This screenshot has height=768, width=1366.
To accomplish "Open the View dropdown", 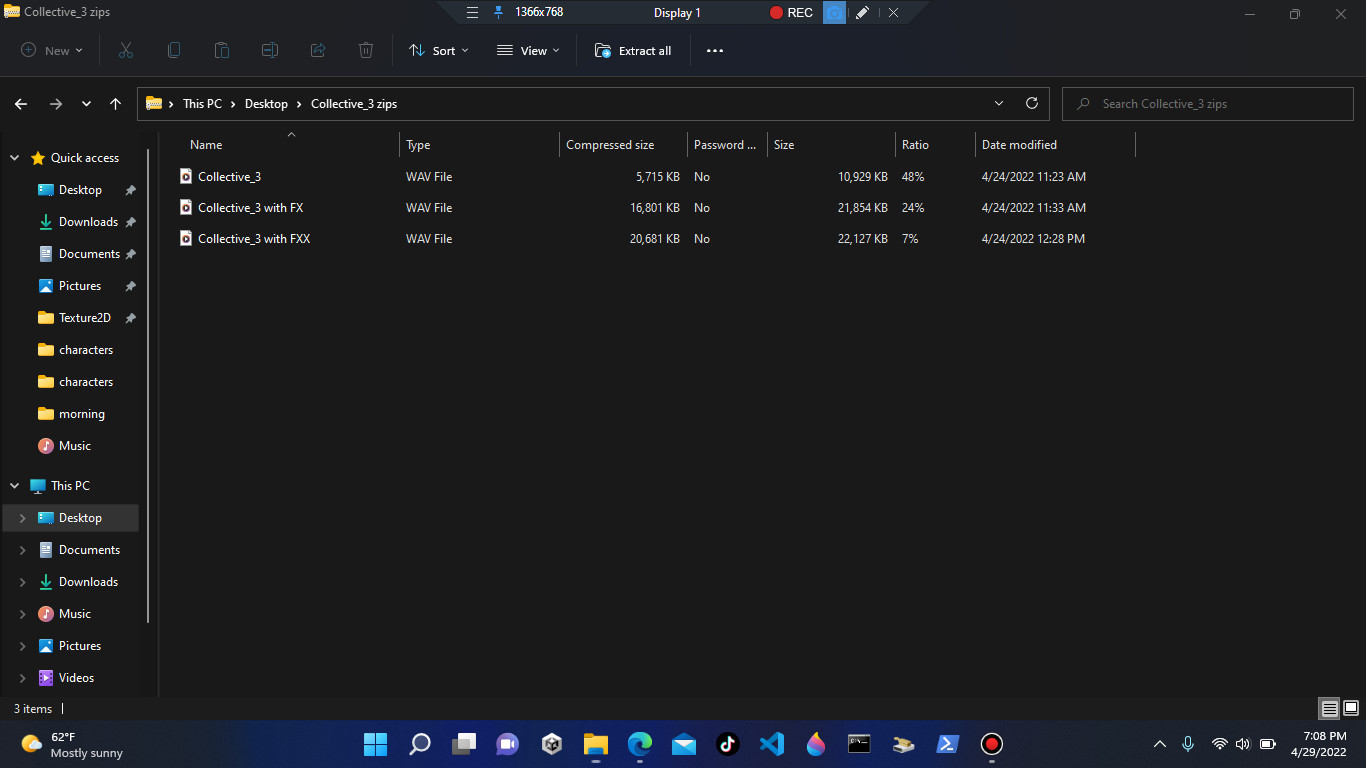I will [527, 50].
